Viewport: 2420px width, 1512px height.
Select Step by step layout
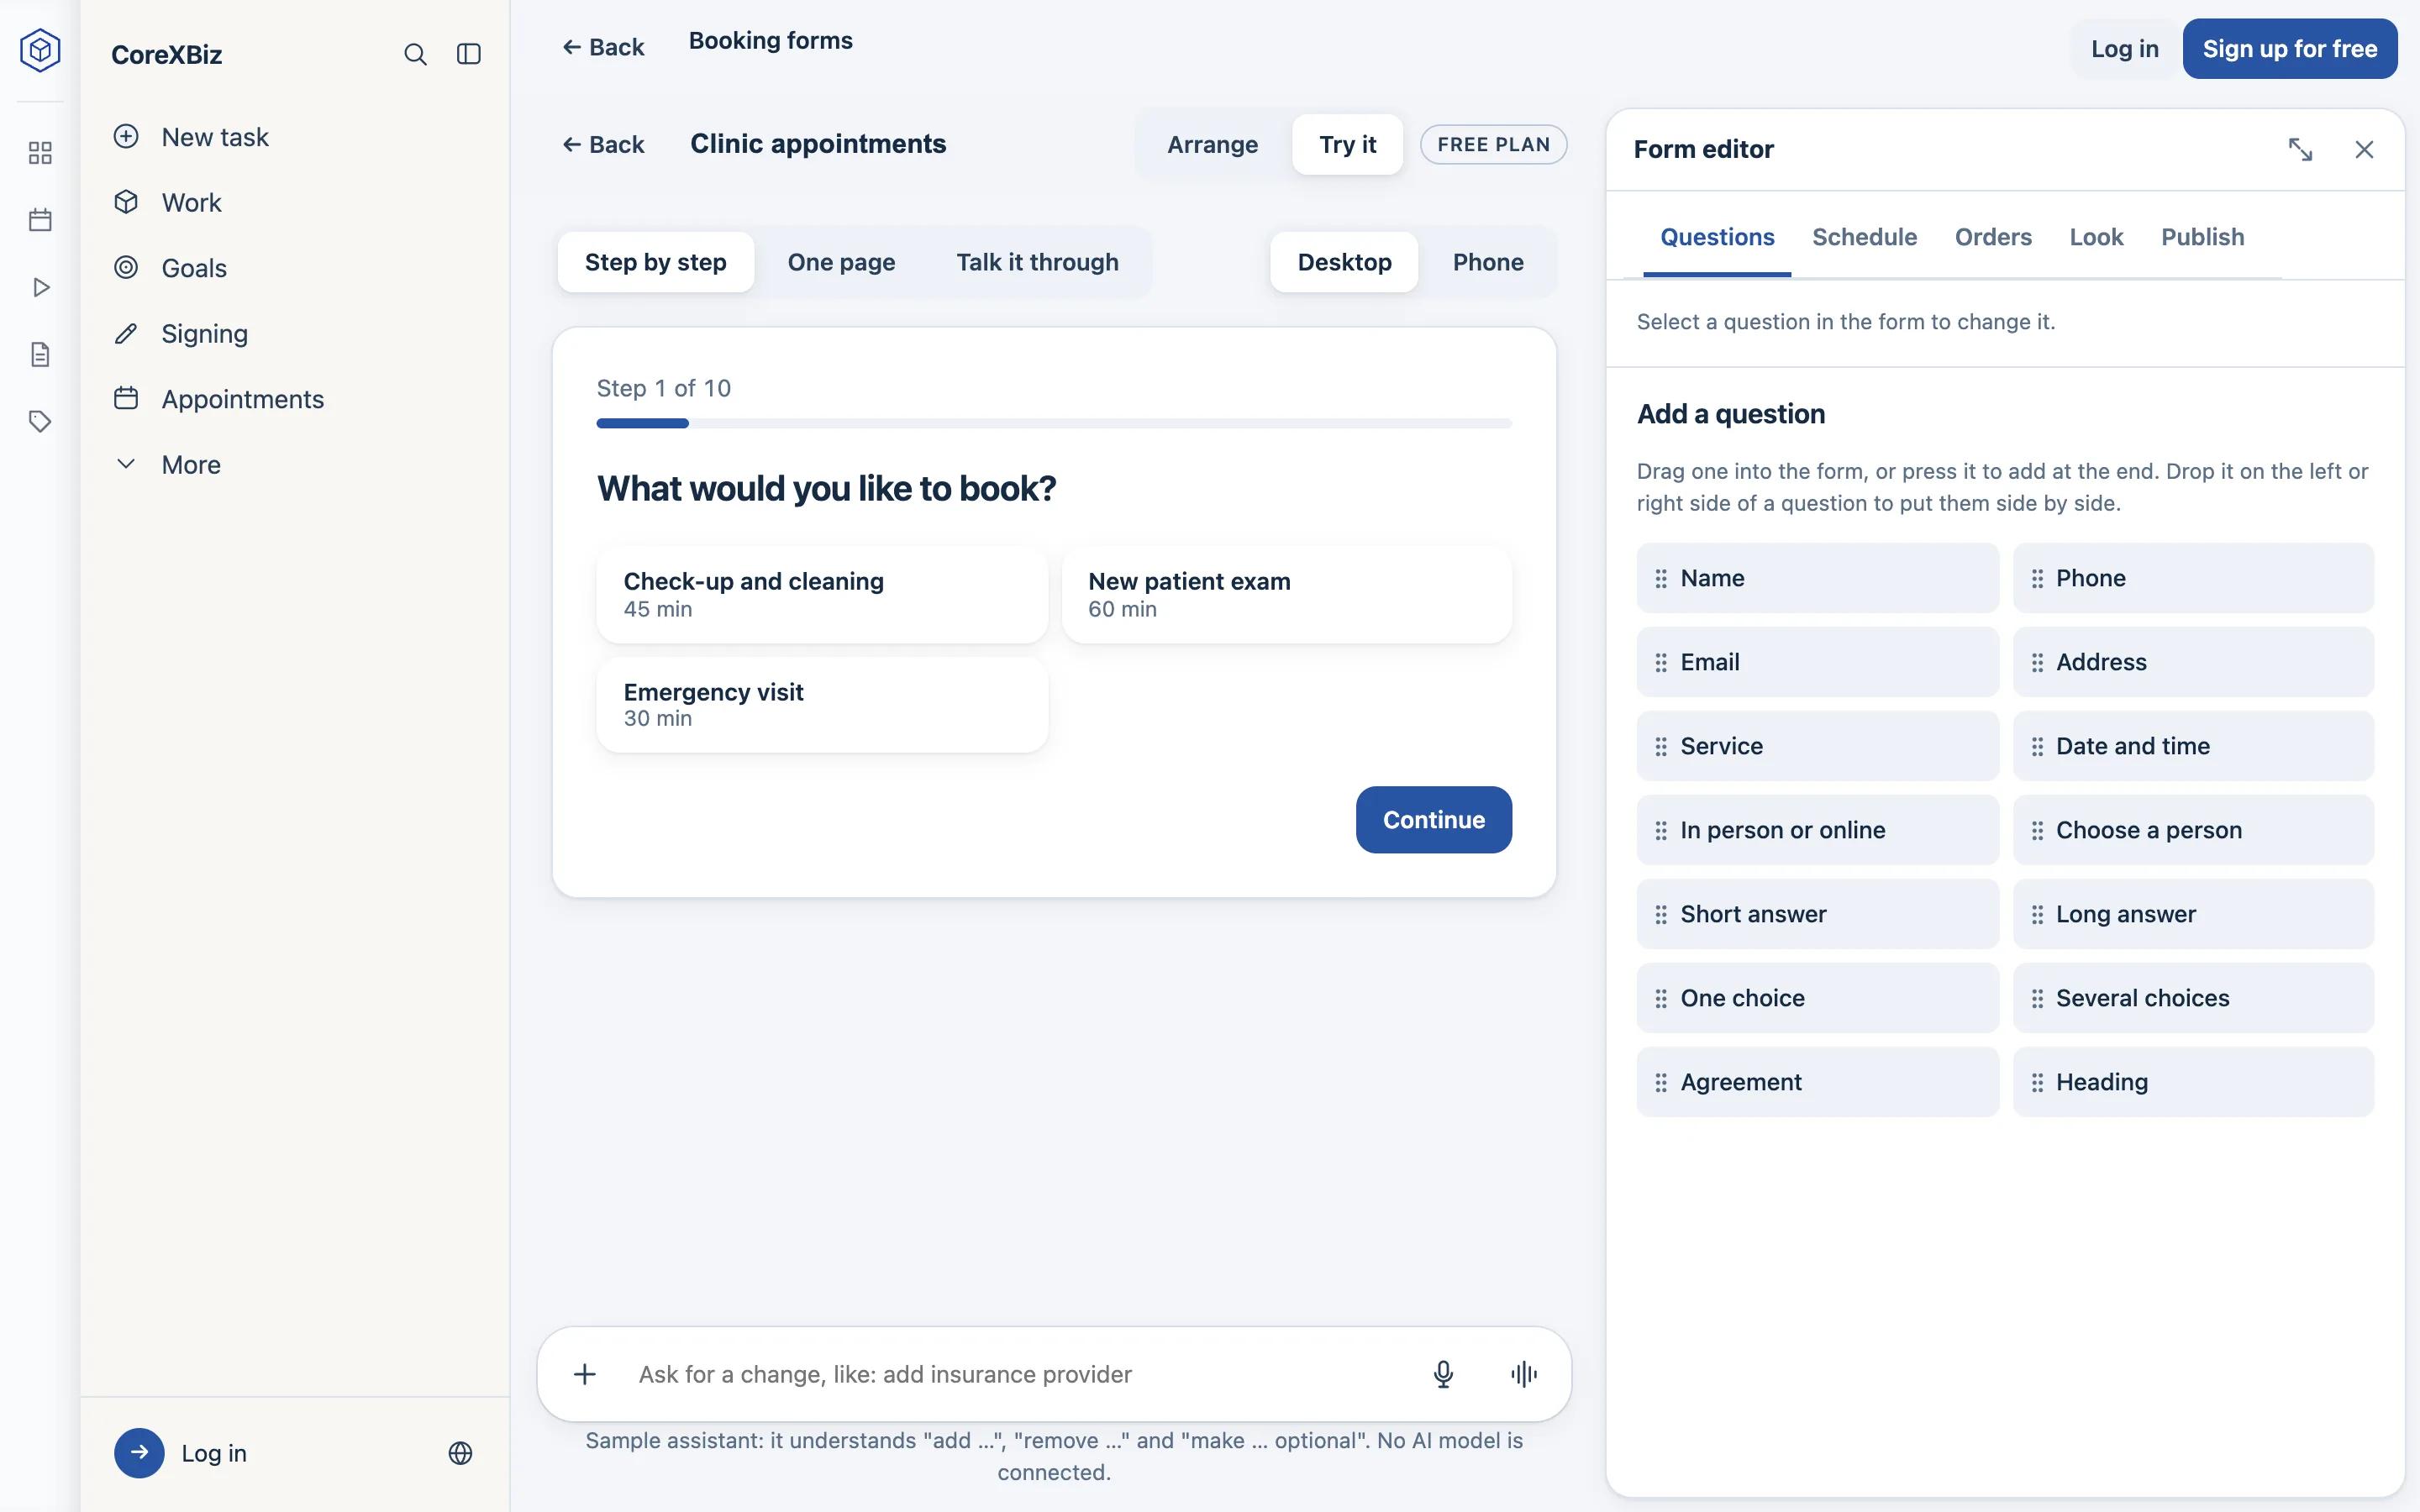point(655,262)
